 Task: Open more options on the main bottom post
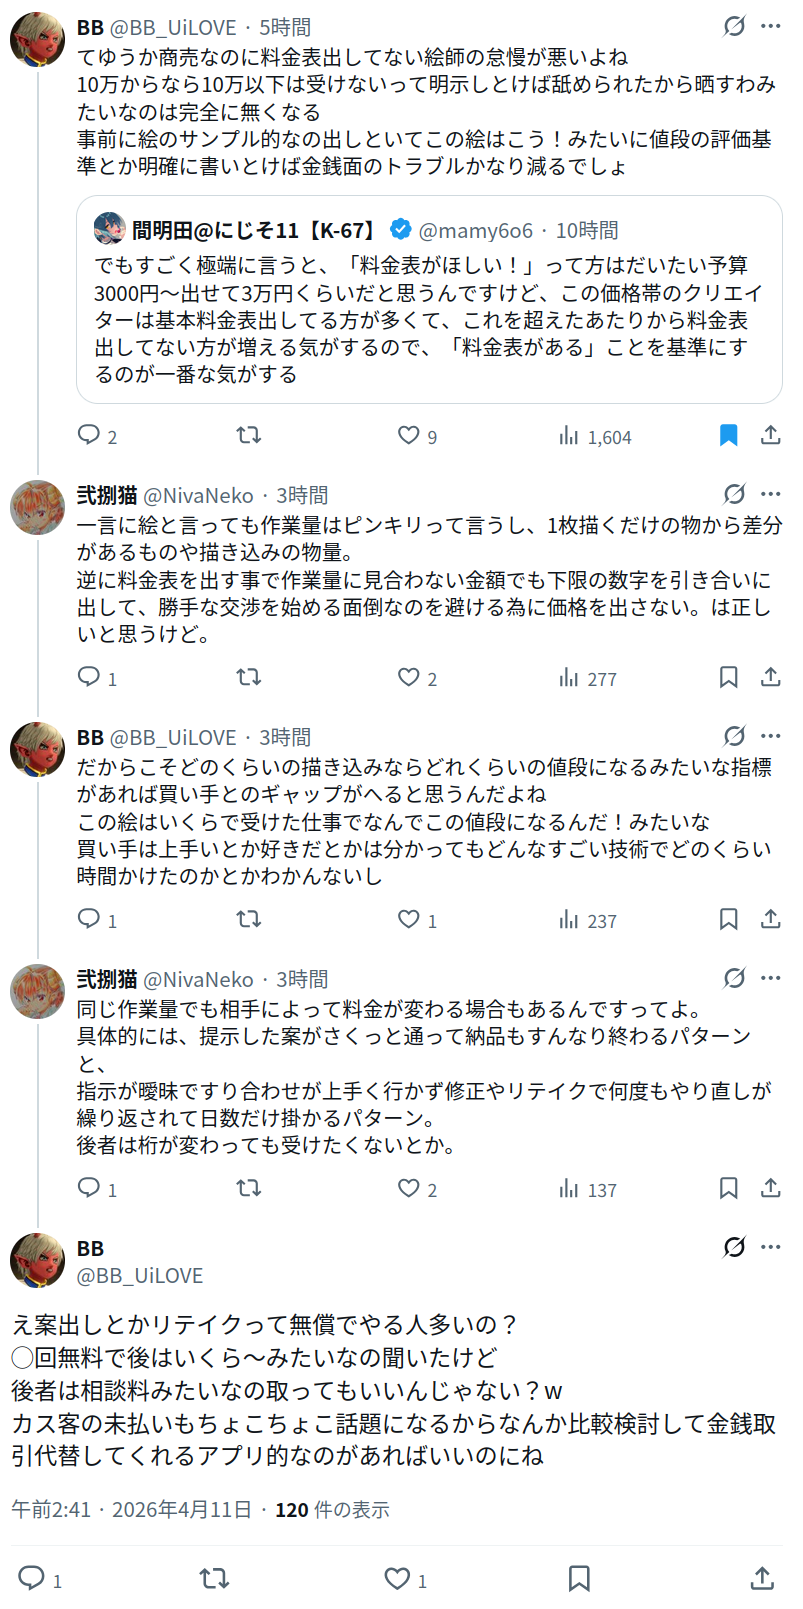(x=770, y=1247)
